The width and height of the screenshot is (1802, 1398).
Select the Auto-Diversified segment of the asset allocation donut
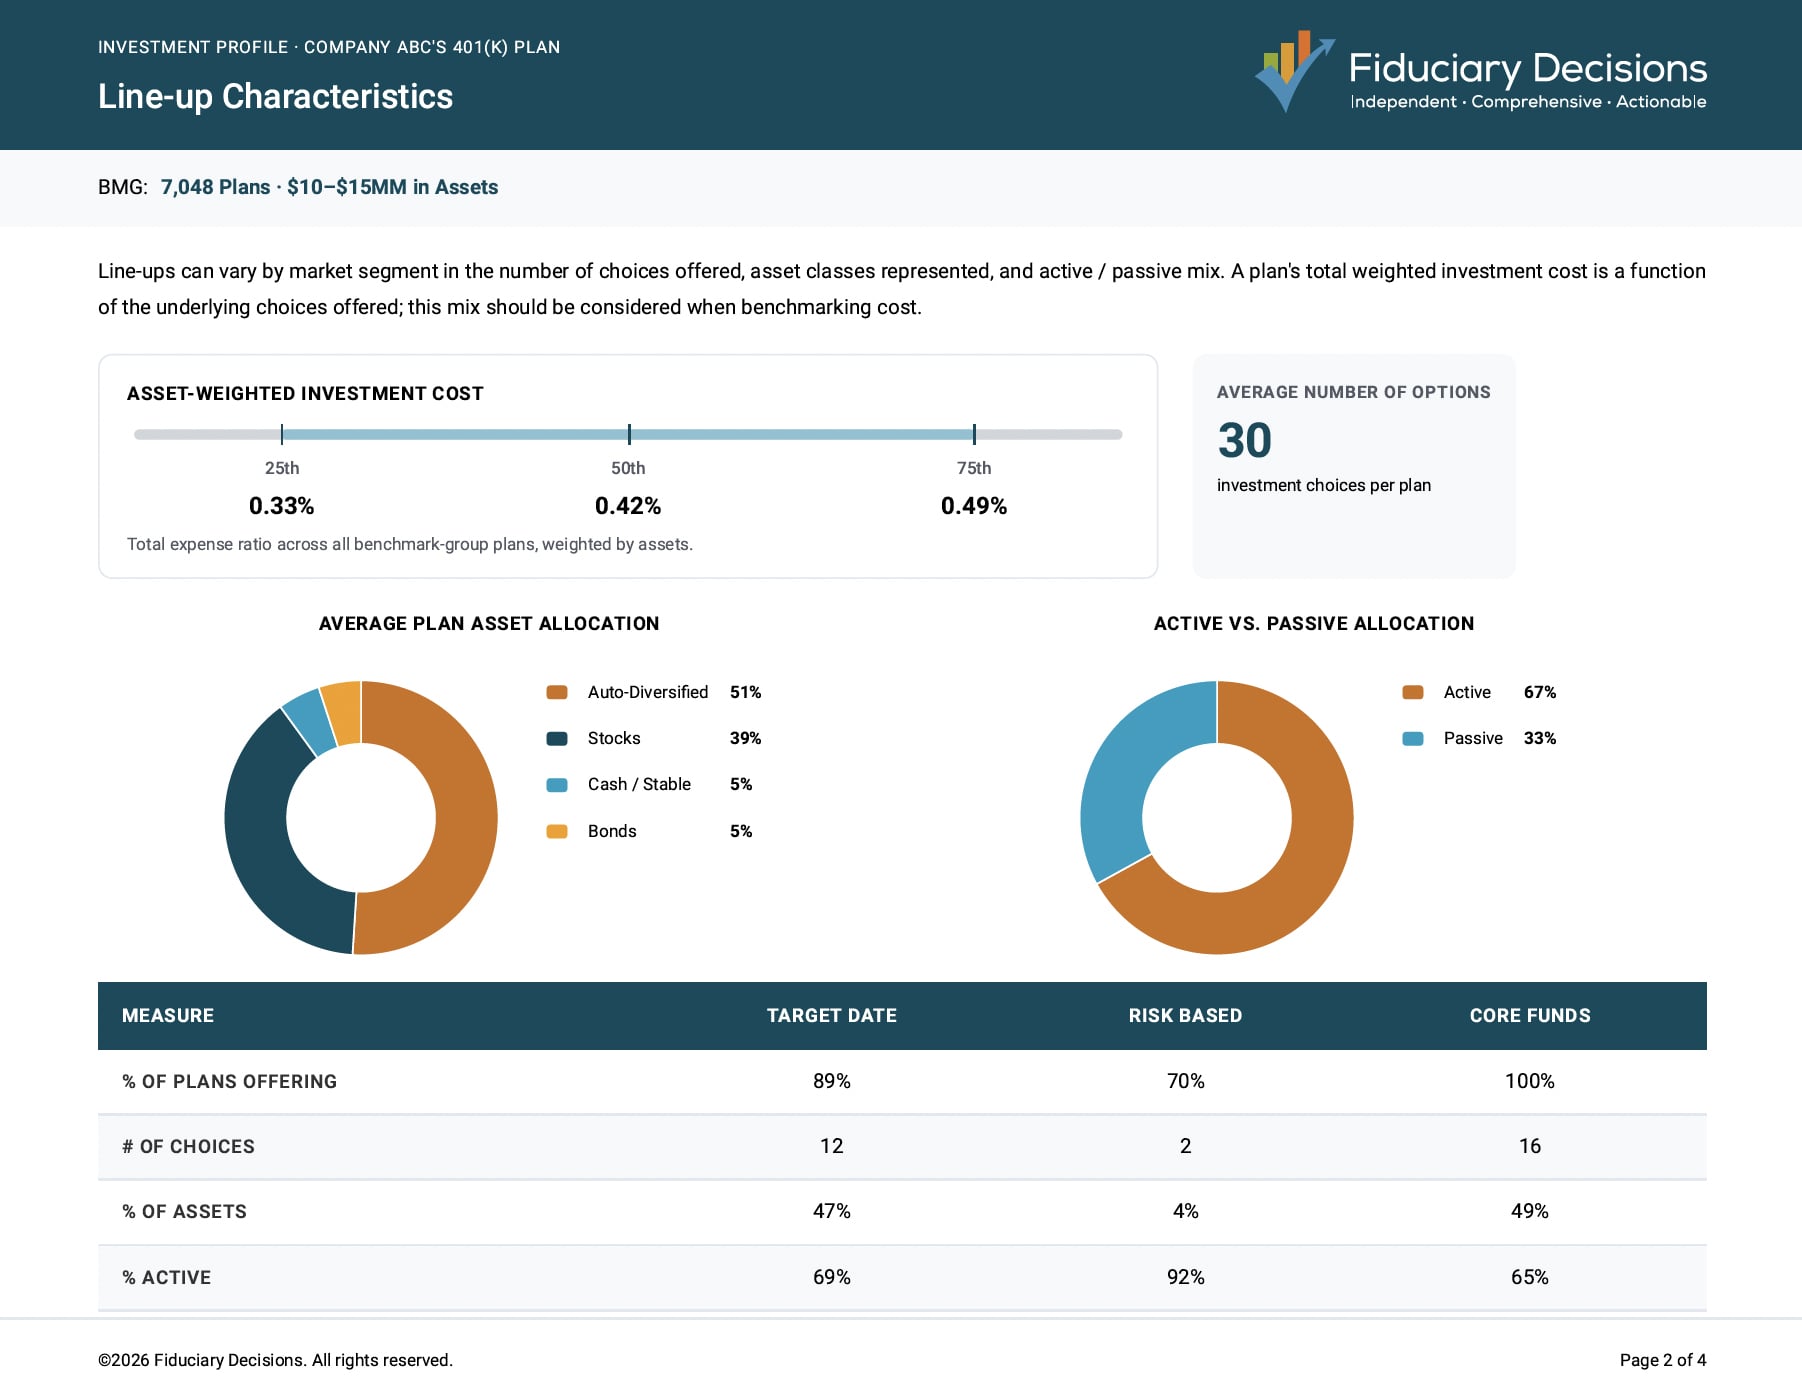point(466,820)
